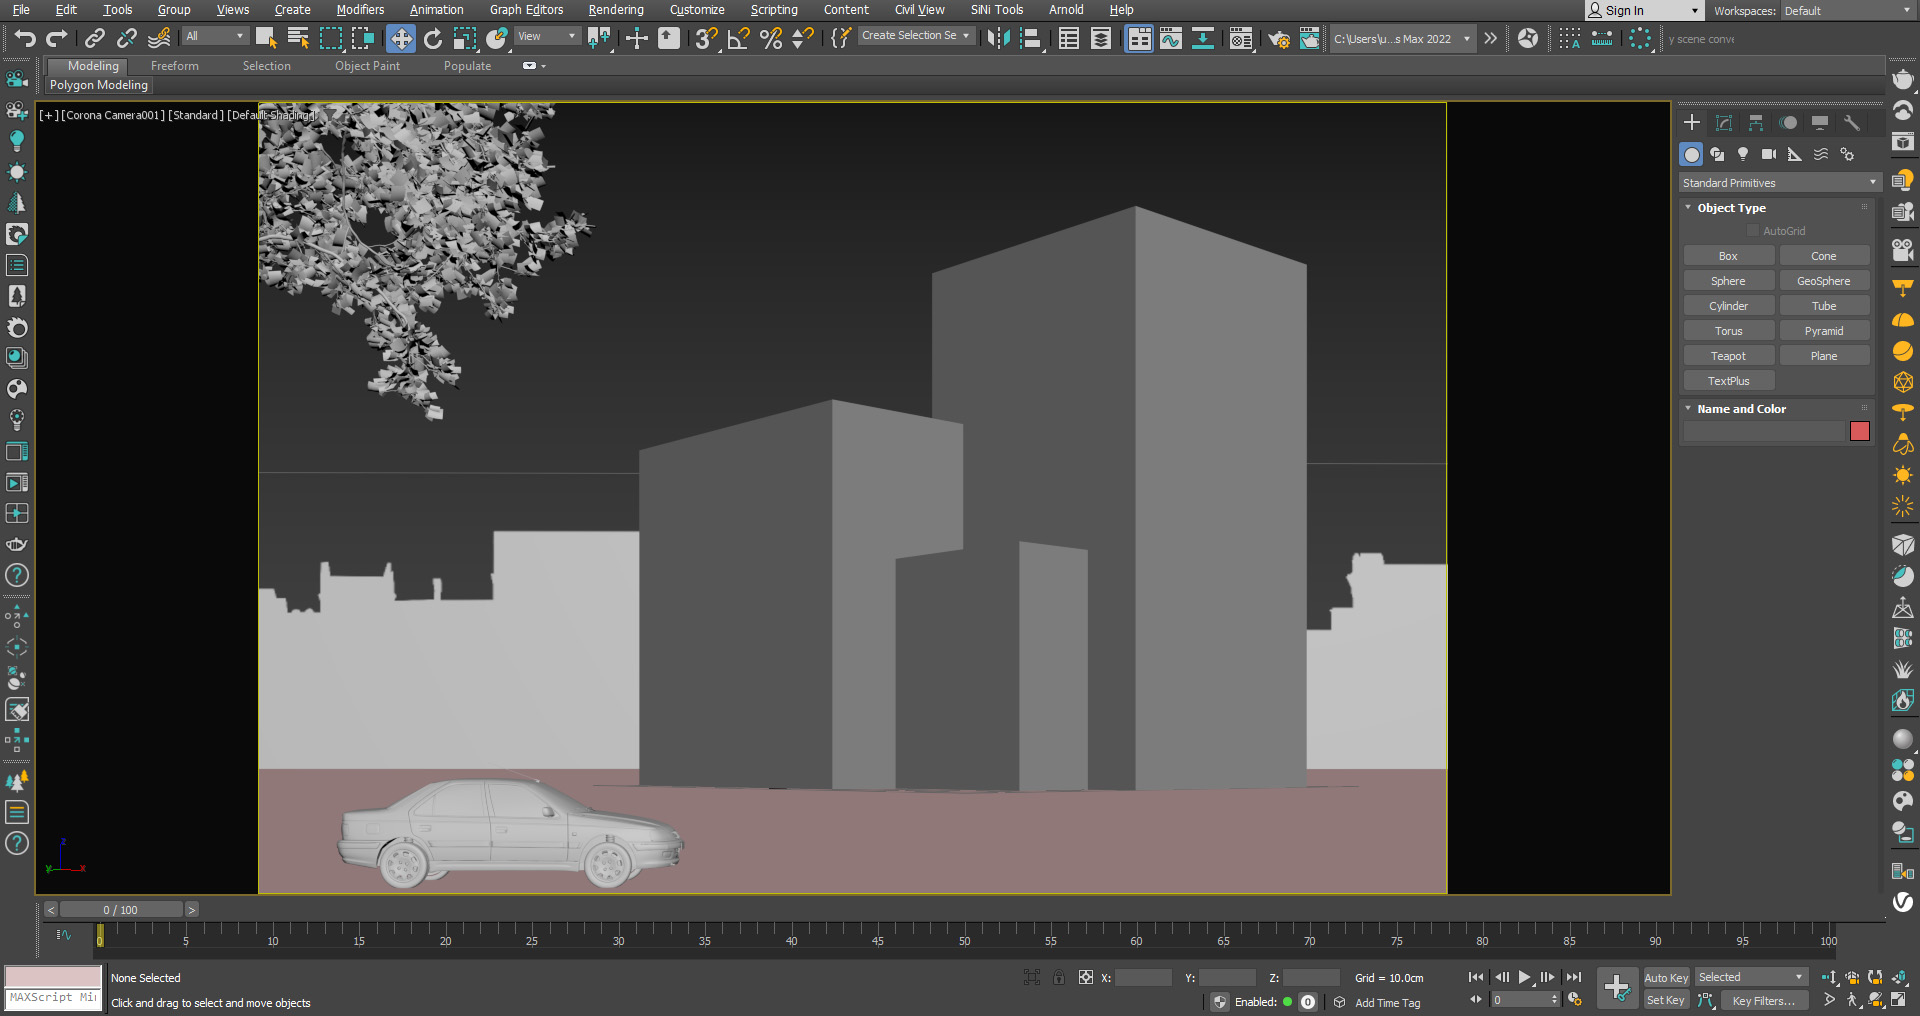Switch to the Freeform ribbon tab
1920x1016 pixels.
[x=175, y=66]
